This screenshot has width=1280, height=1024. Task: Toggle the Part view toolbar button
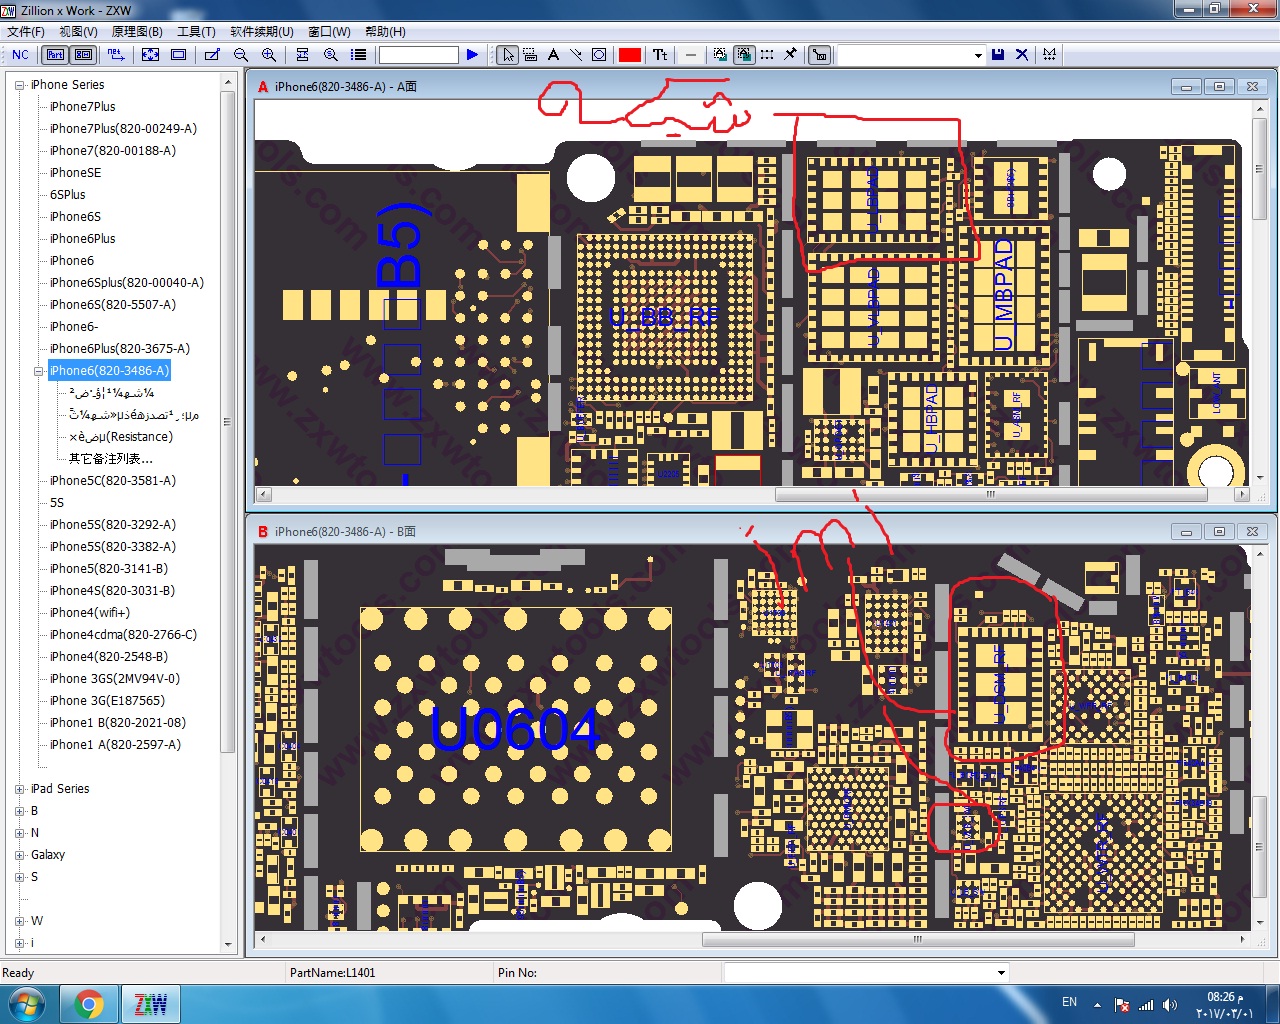pos(56,55)
